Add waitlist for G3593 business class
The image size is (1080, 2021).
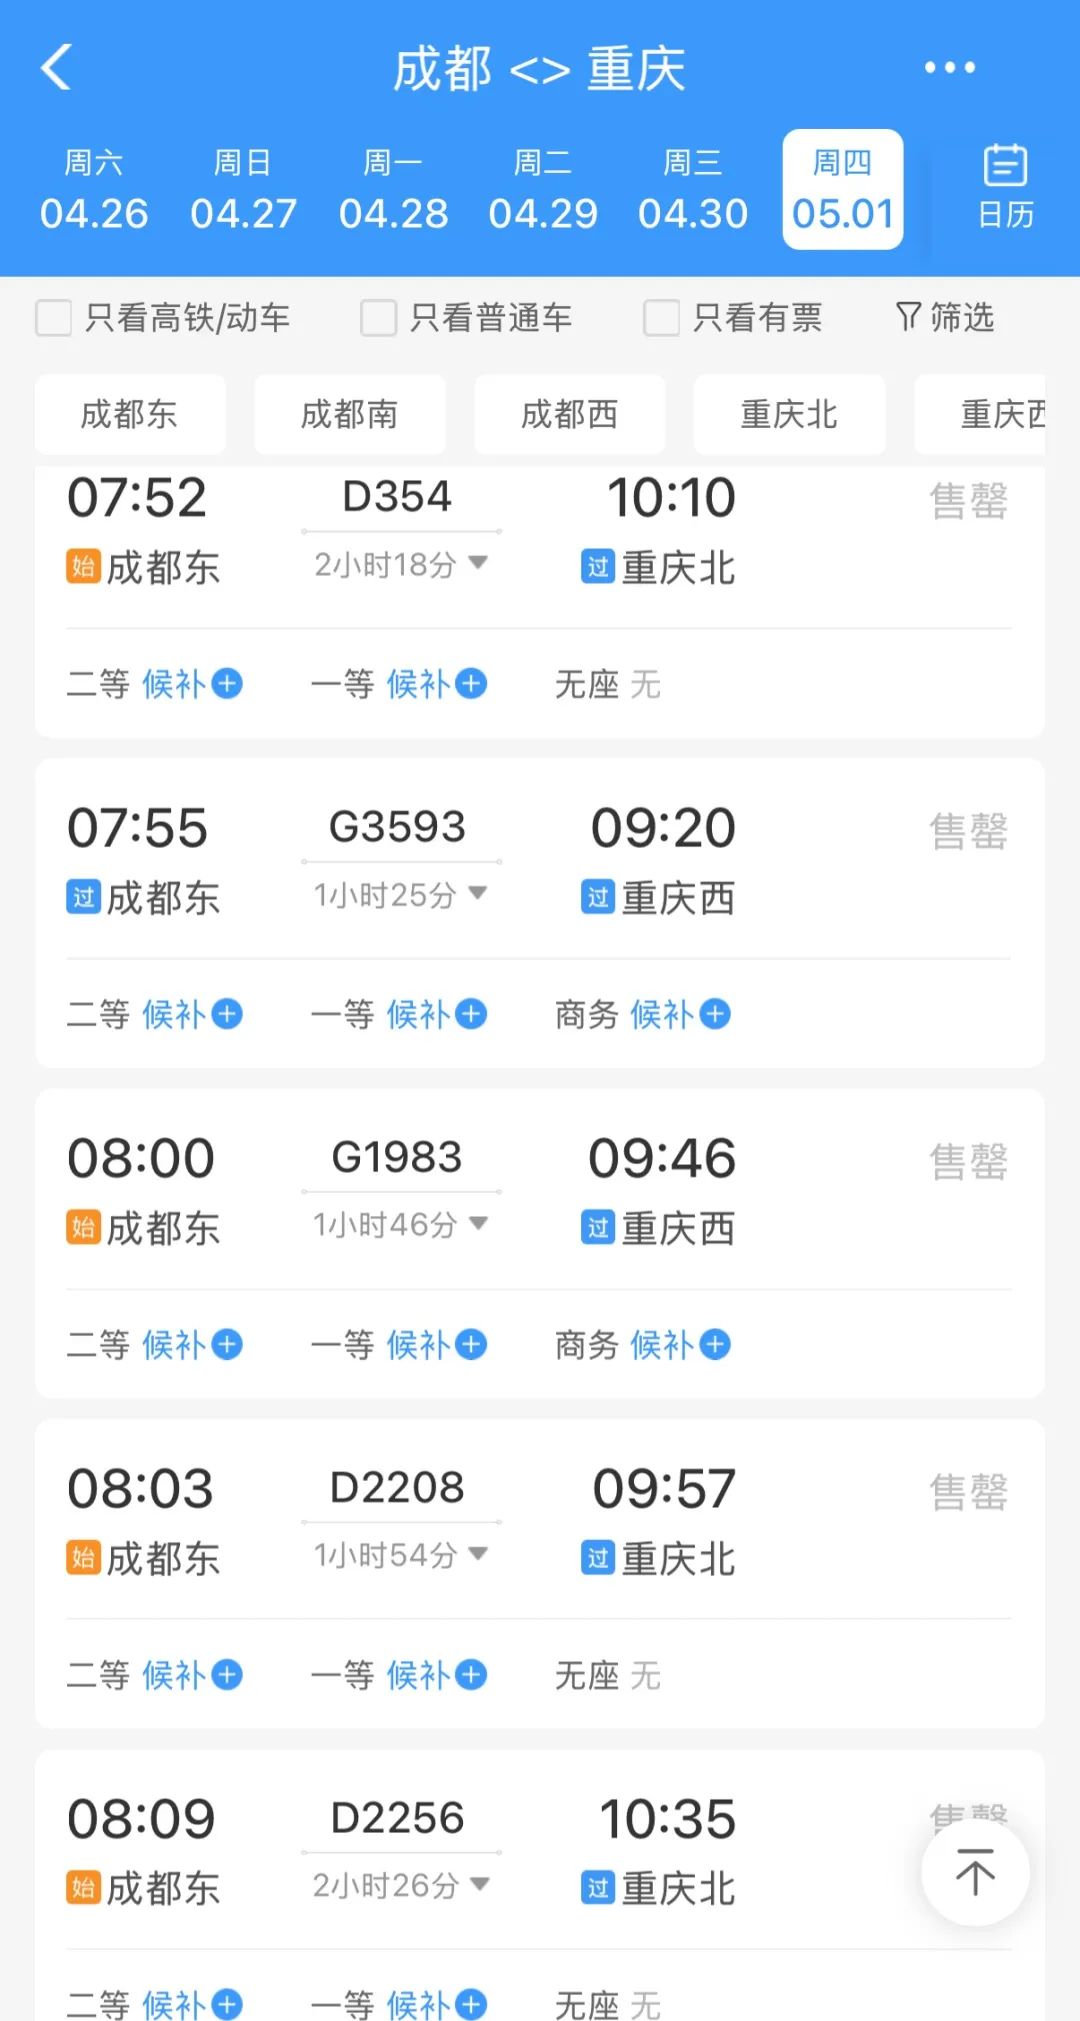tap(715, 1014)
